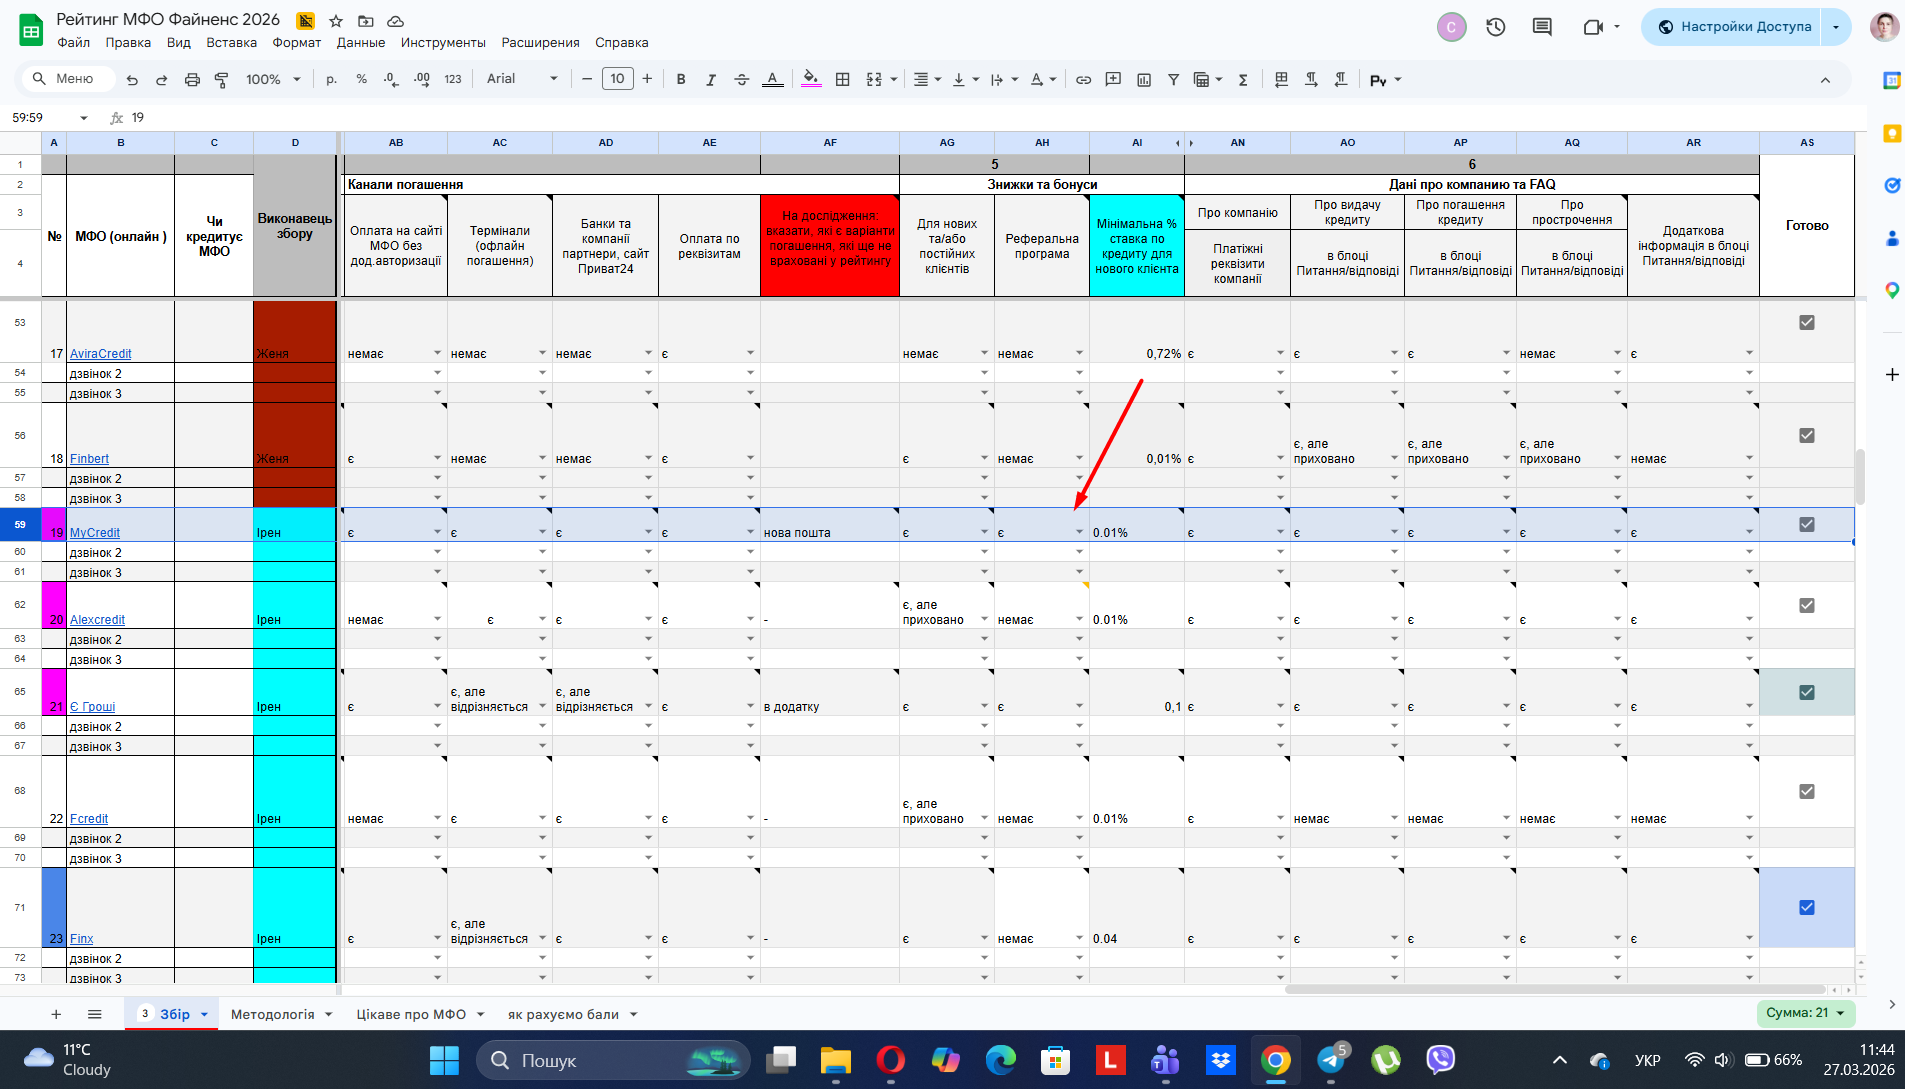
Task: Open the borders tool
Action: (842, 79)
